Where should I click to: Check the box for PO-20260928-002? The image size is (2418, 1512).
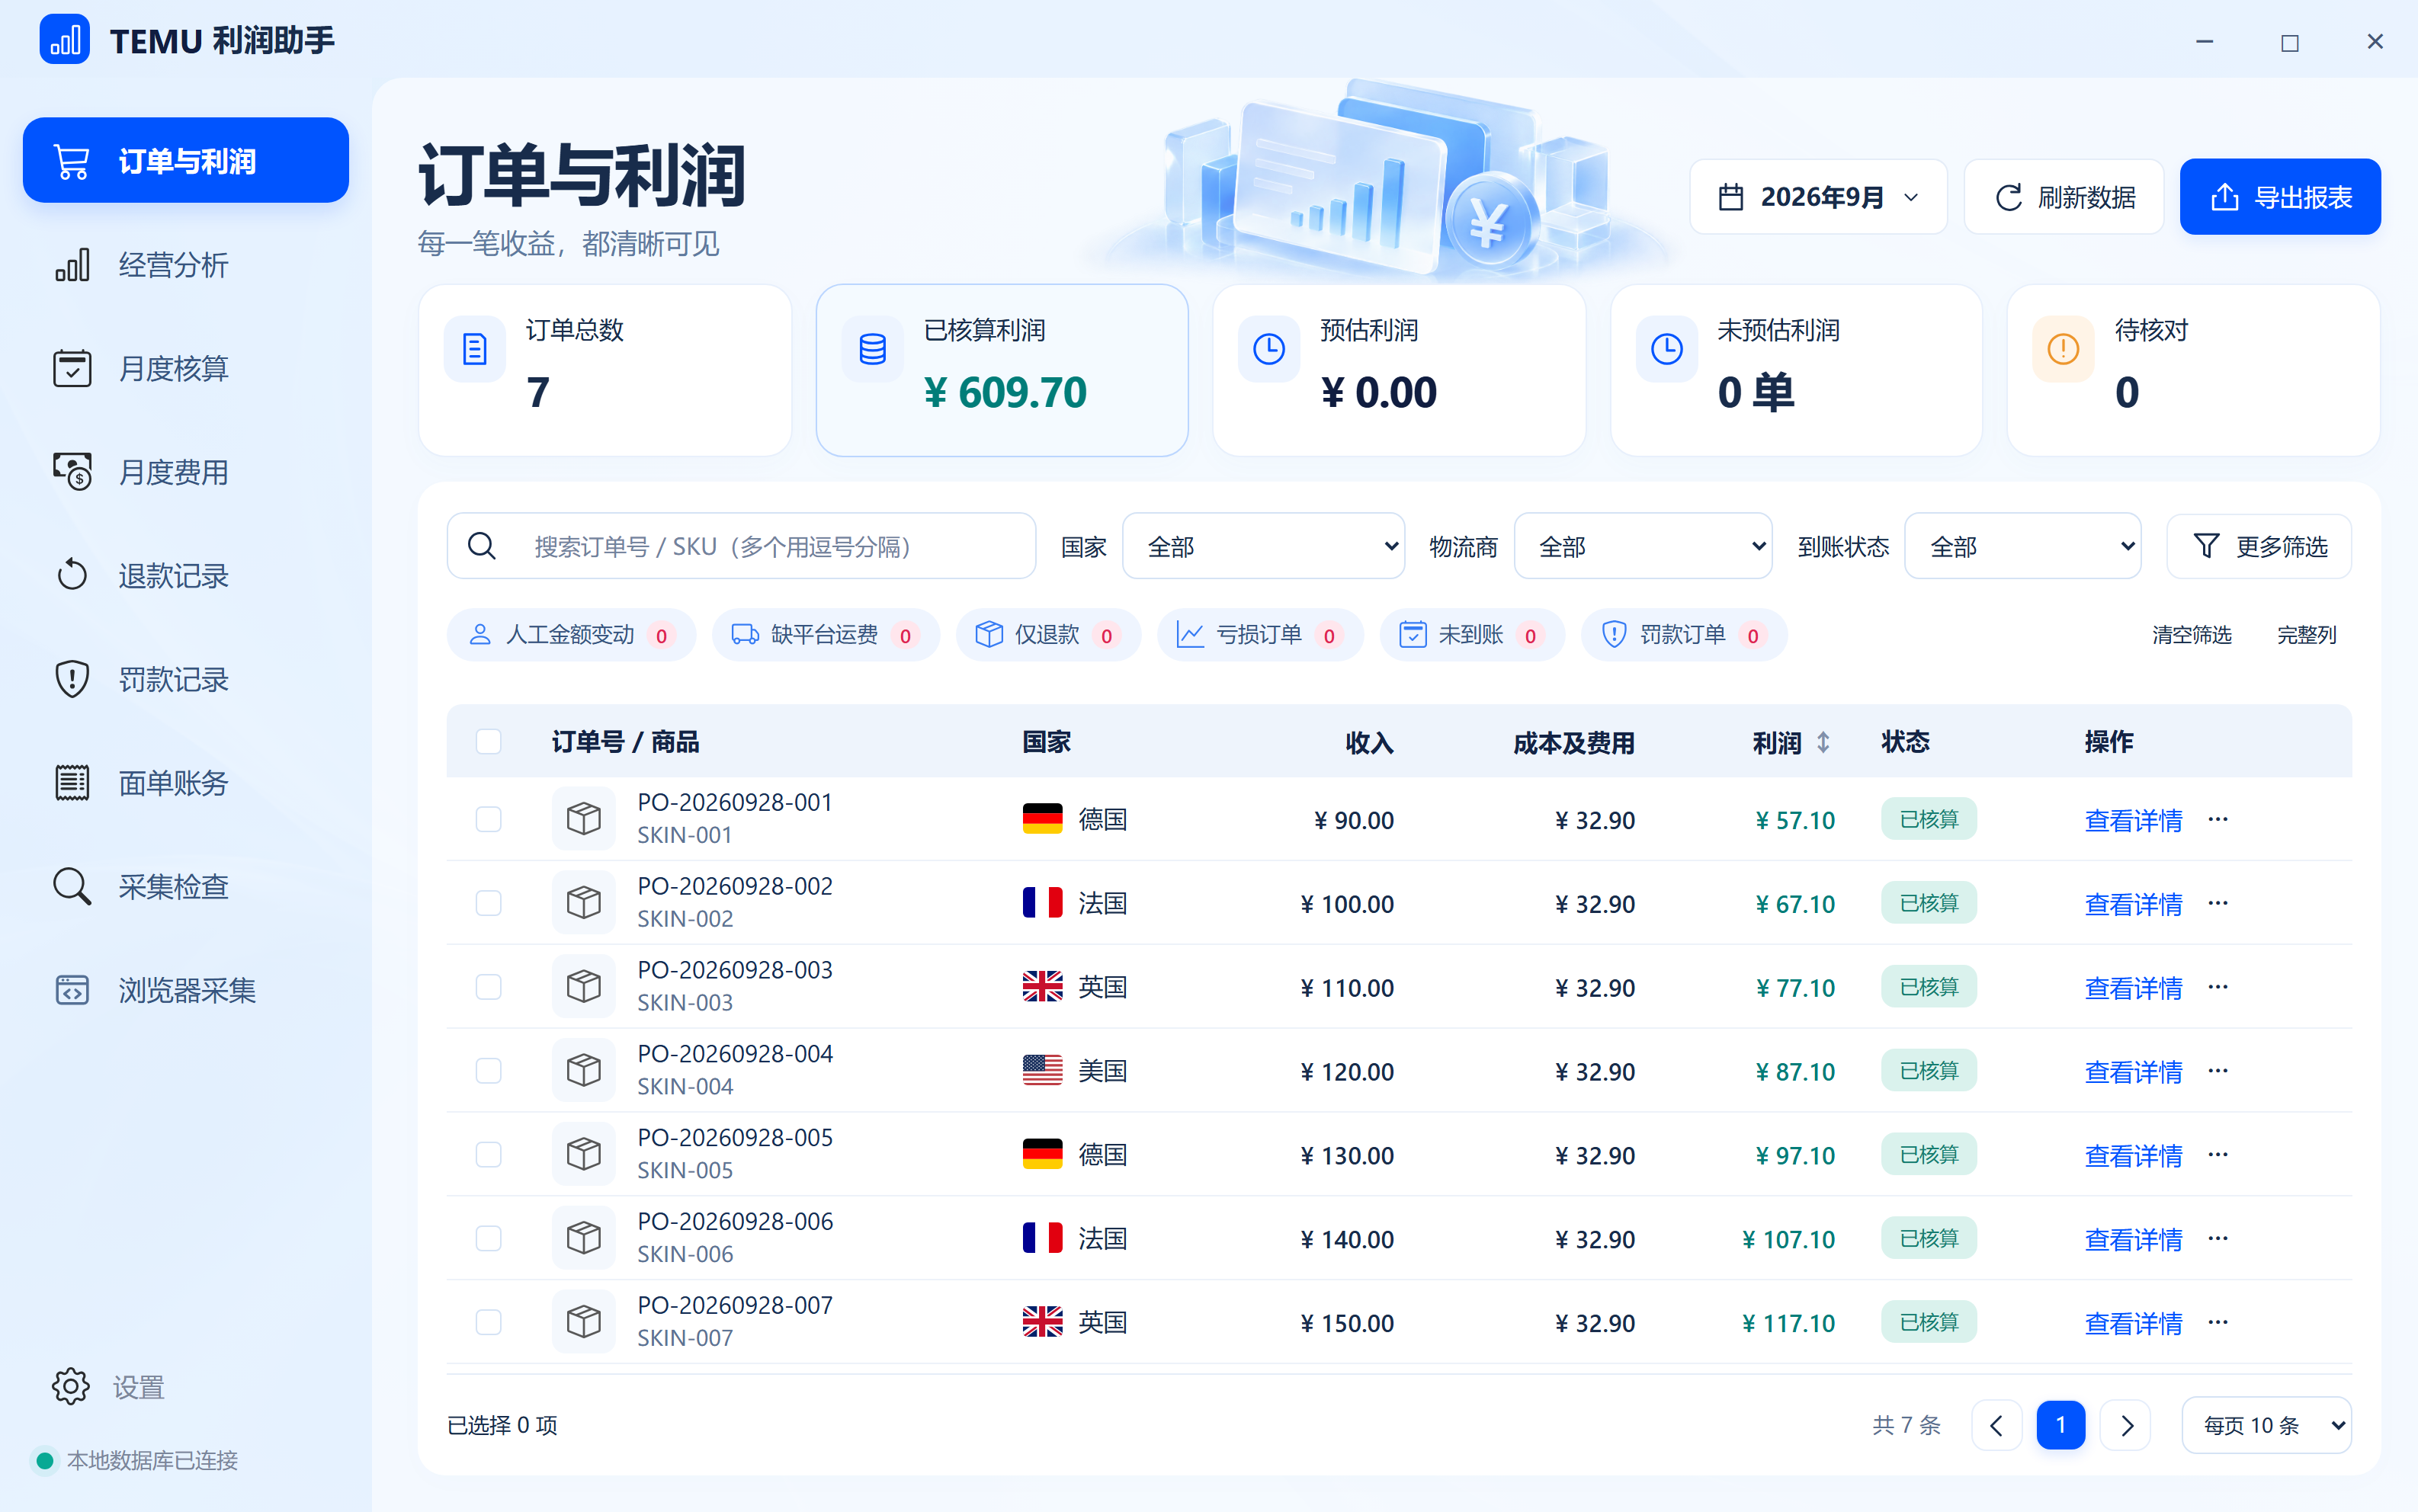pyautogui.click(x=488, y=903)
